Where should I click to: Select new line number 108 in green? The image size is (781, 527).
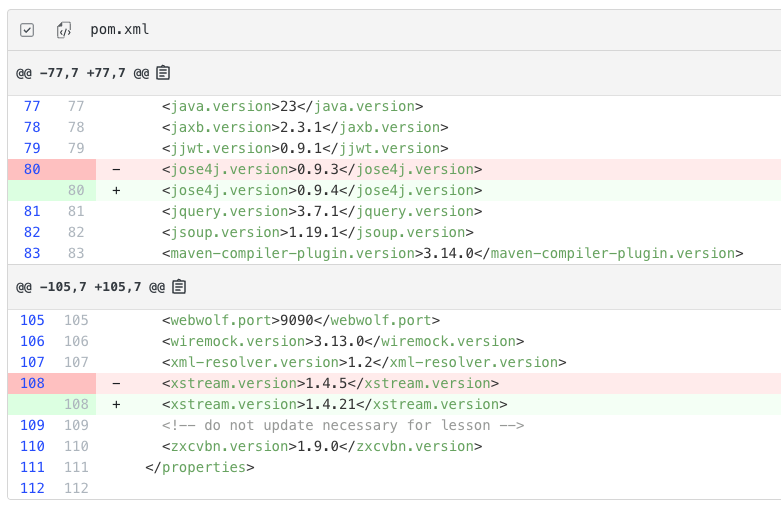pyautogui.click(x=76, y=404)
